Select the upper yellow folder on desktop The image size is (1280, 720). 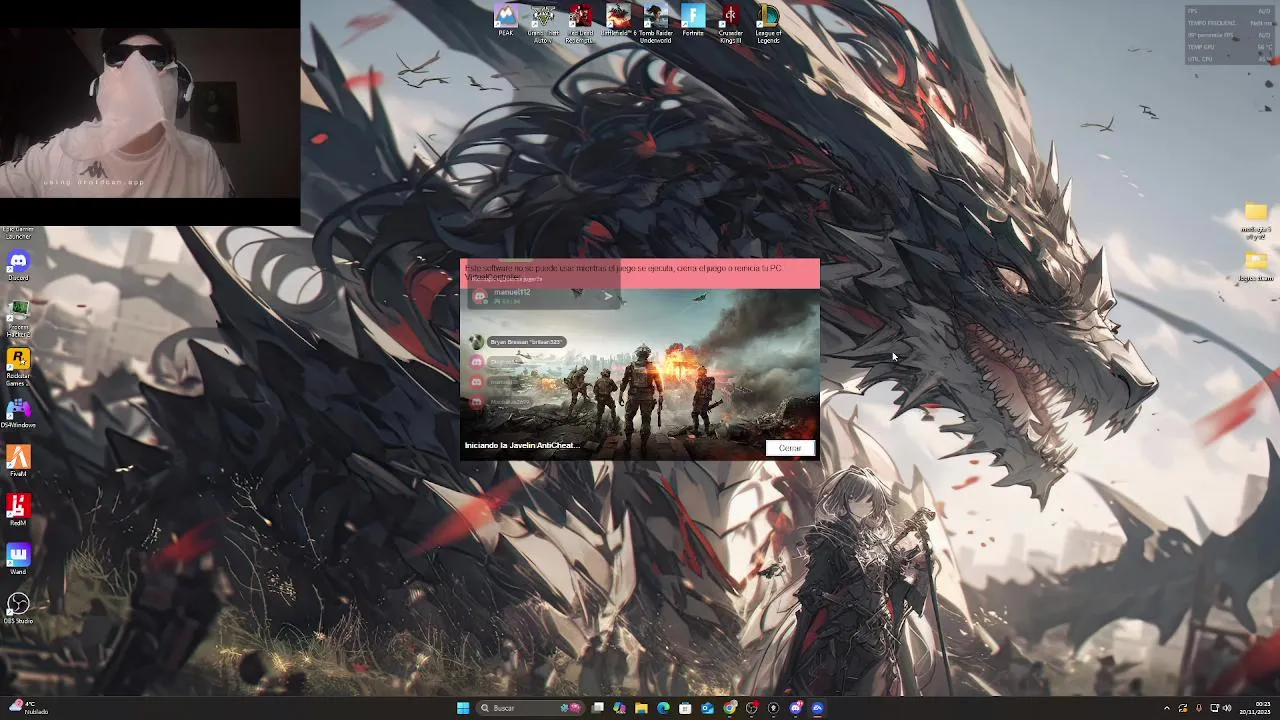pos(1256,220)
